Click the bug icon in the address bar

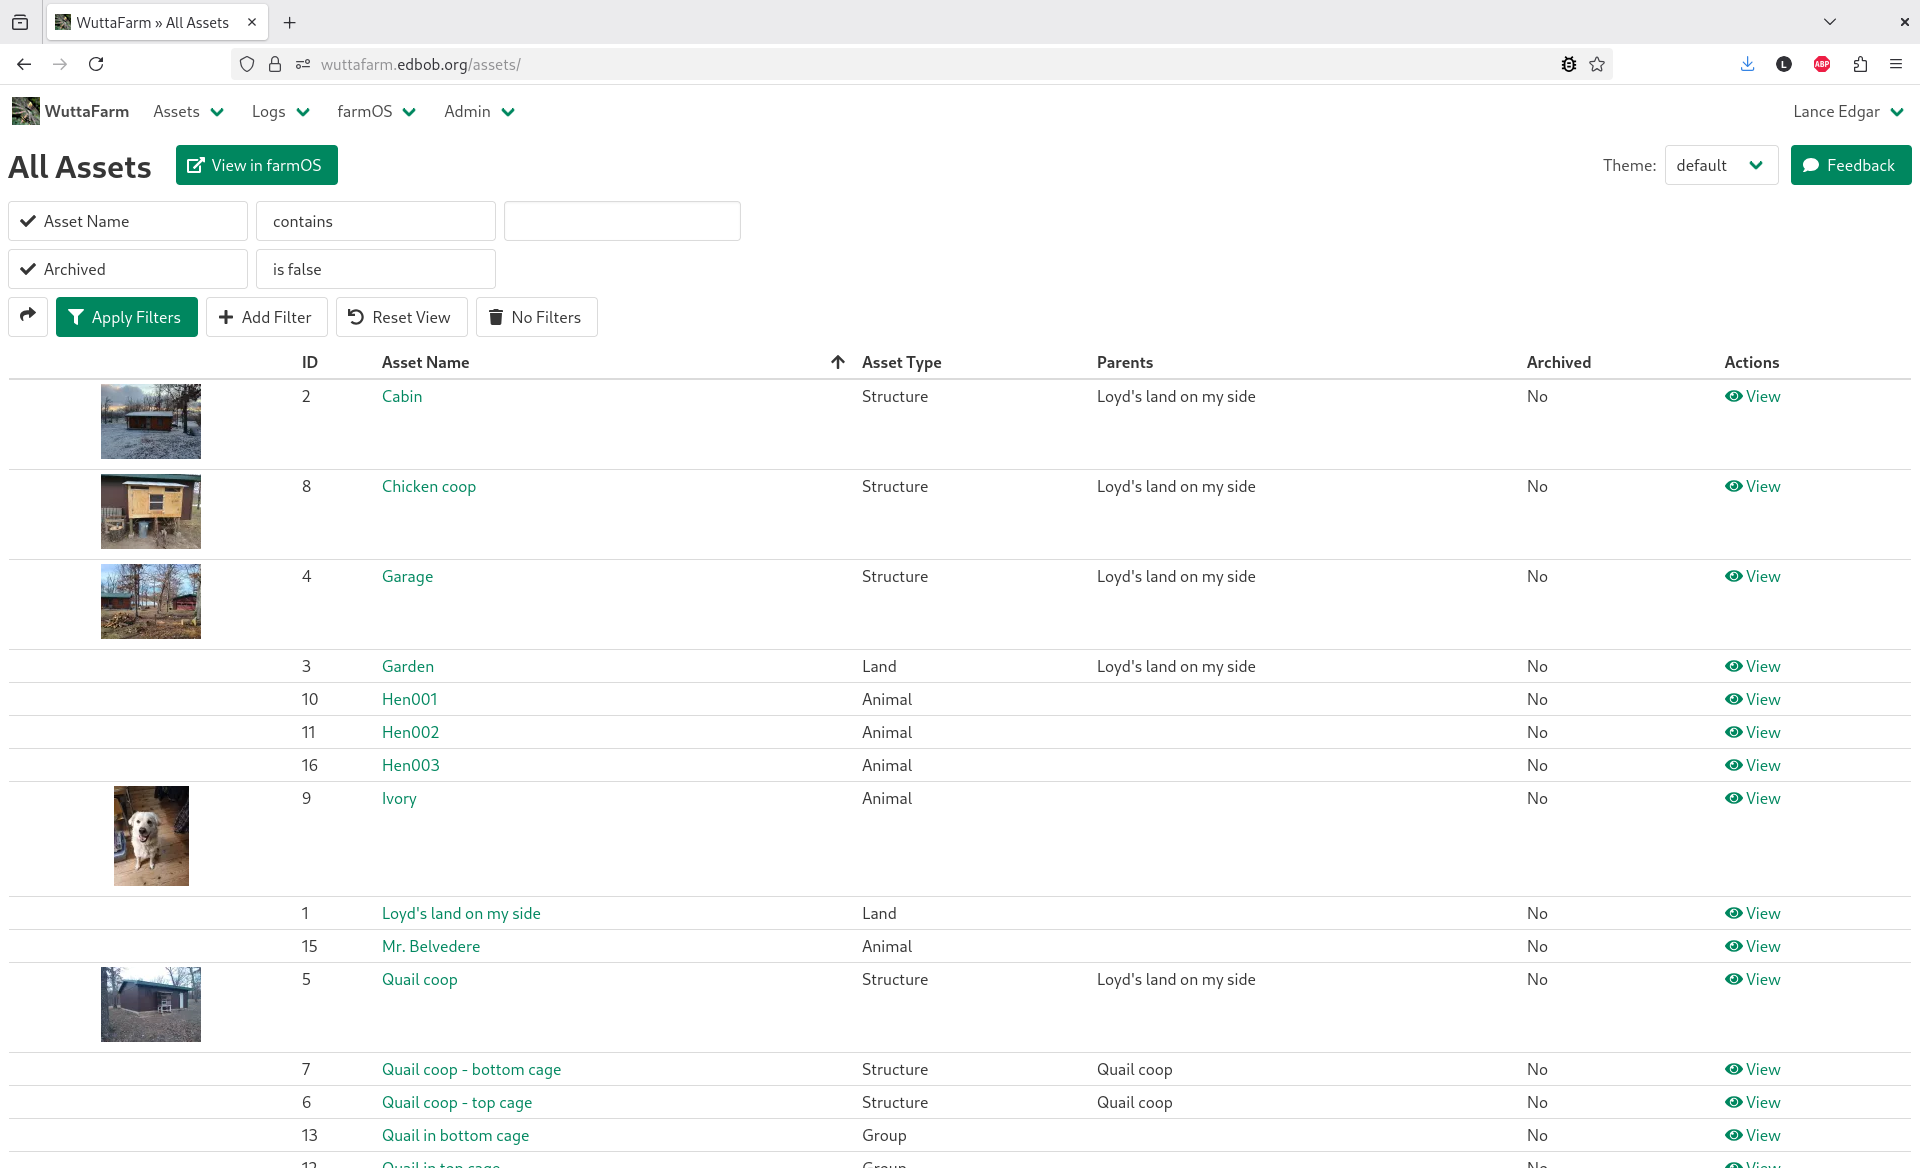[x=1569, y=63]
